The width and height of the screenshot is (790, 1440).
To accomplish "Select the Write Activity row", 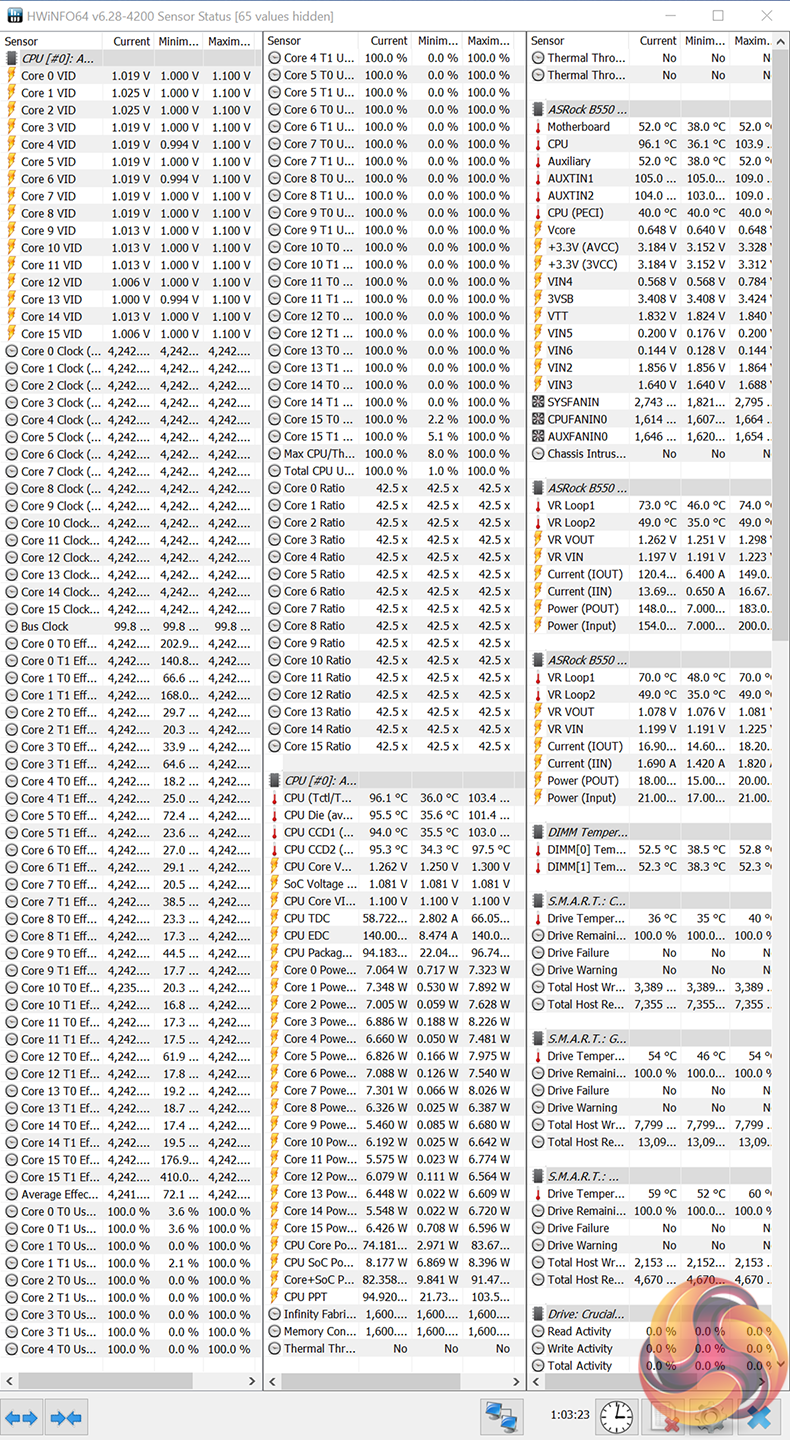I will tap(650, 1348).
